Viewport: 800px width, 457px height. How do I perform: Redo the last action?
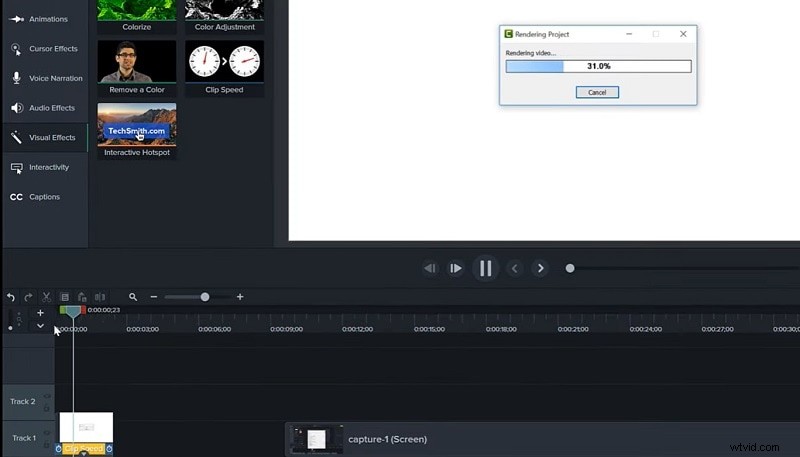(29, 297)
